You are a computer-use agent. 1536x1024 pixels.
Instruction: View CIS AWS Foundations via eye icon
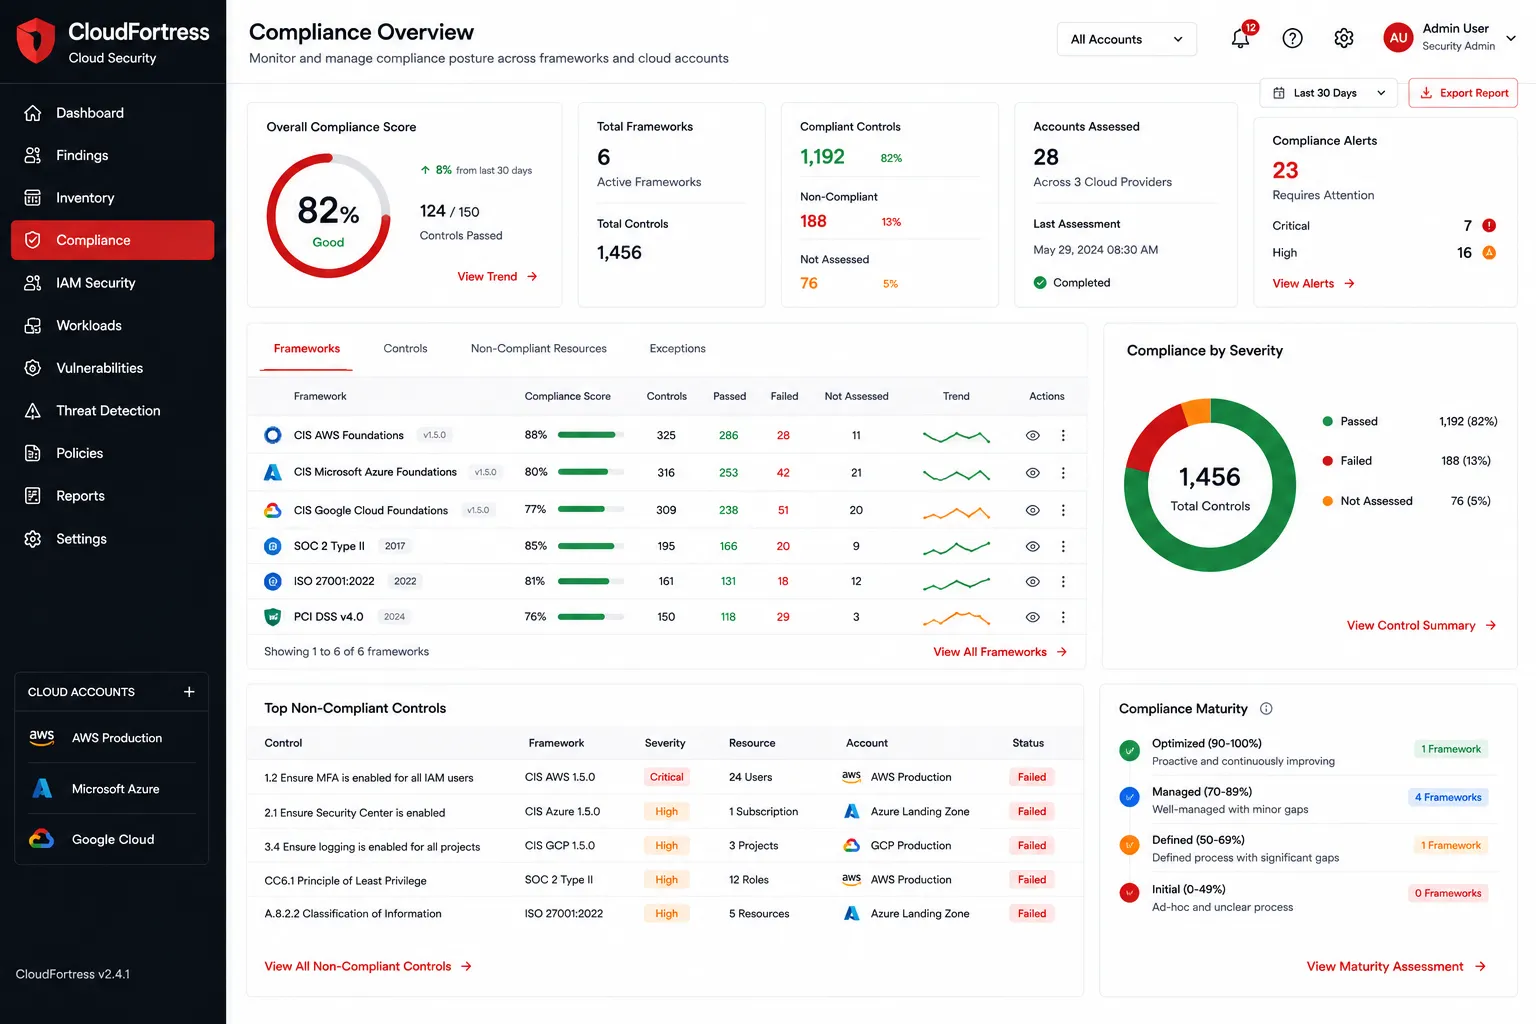[x=1033, y=436]
